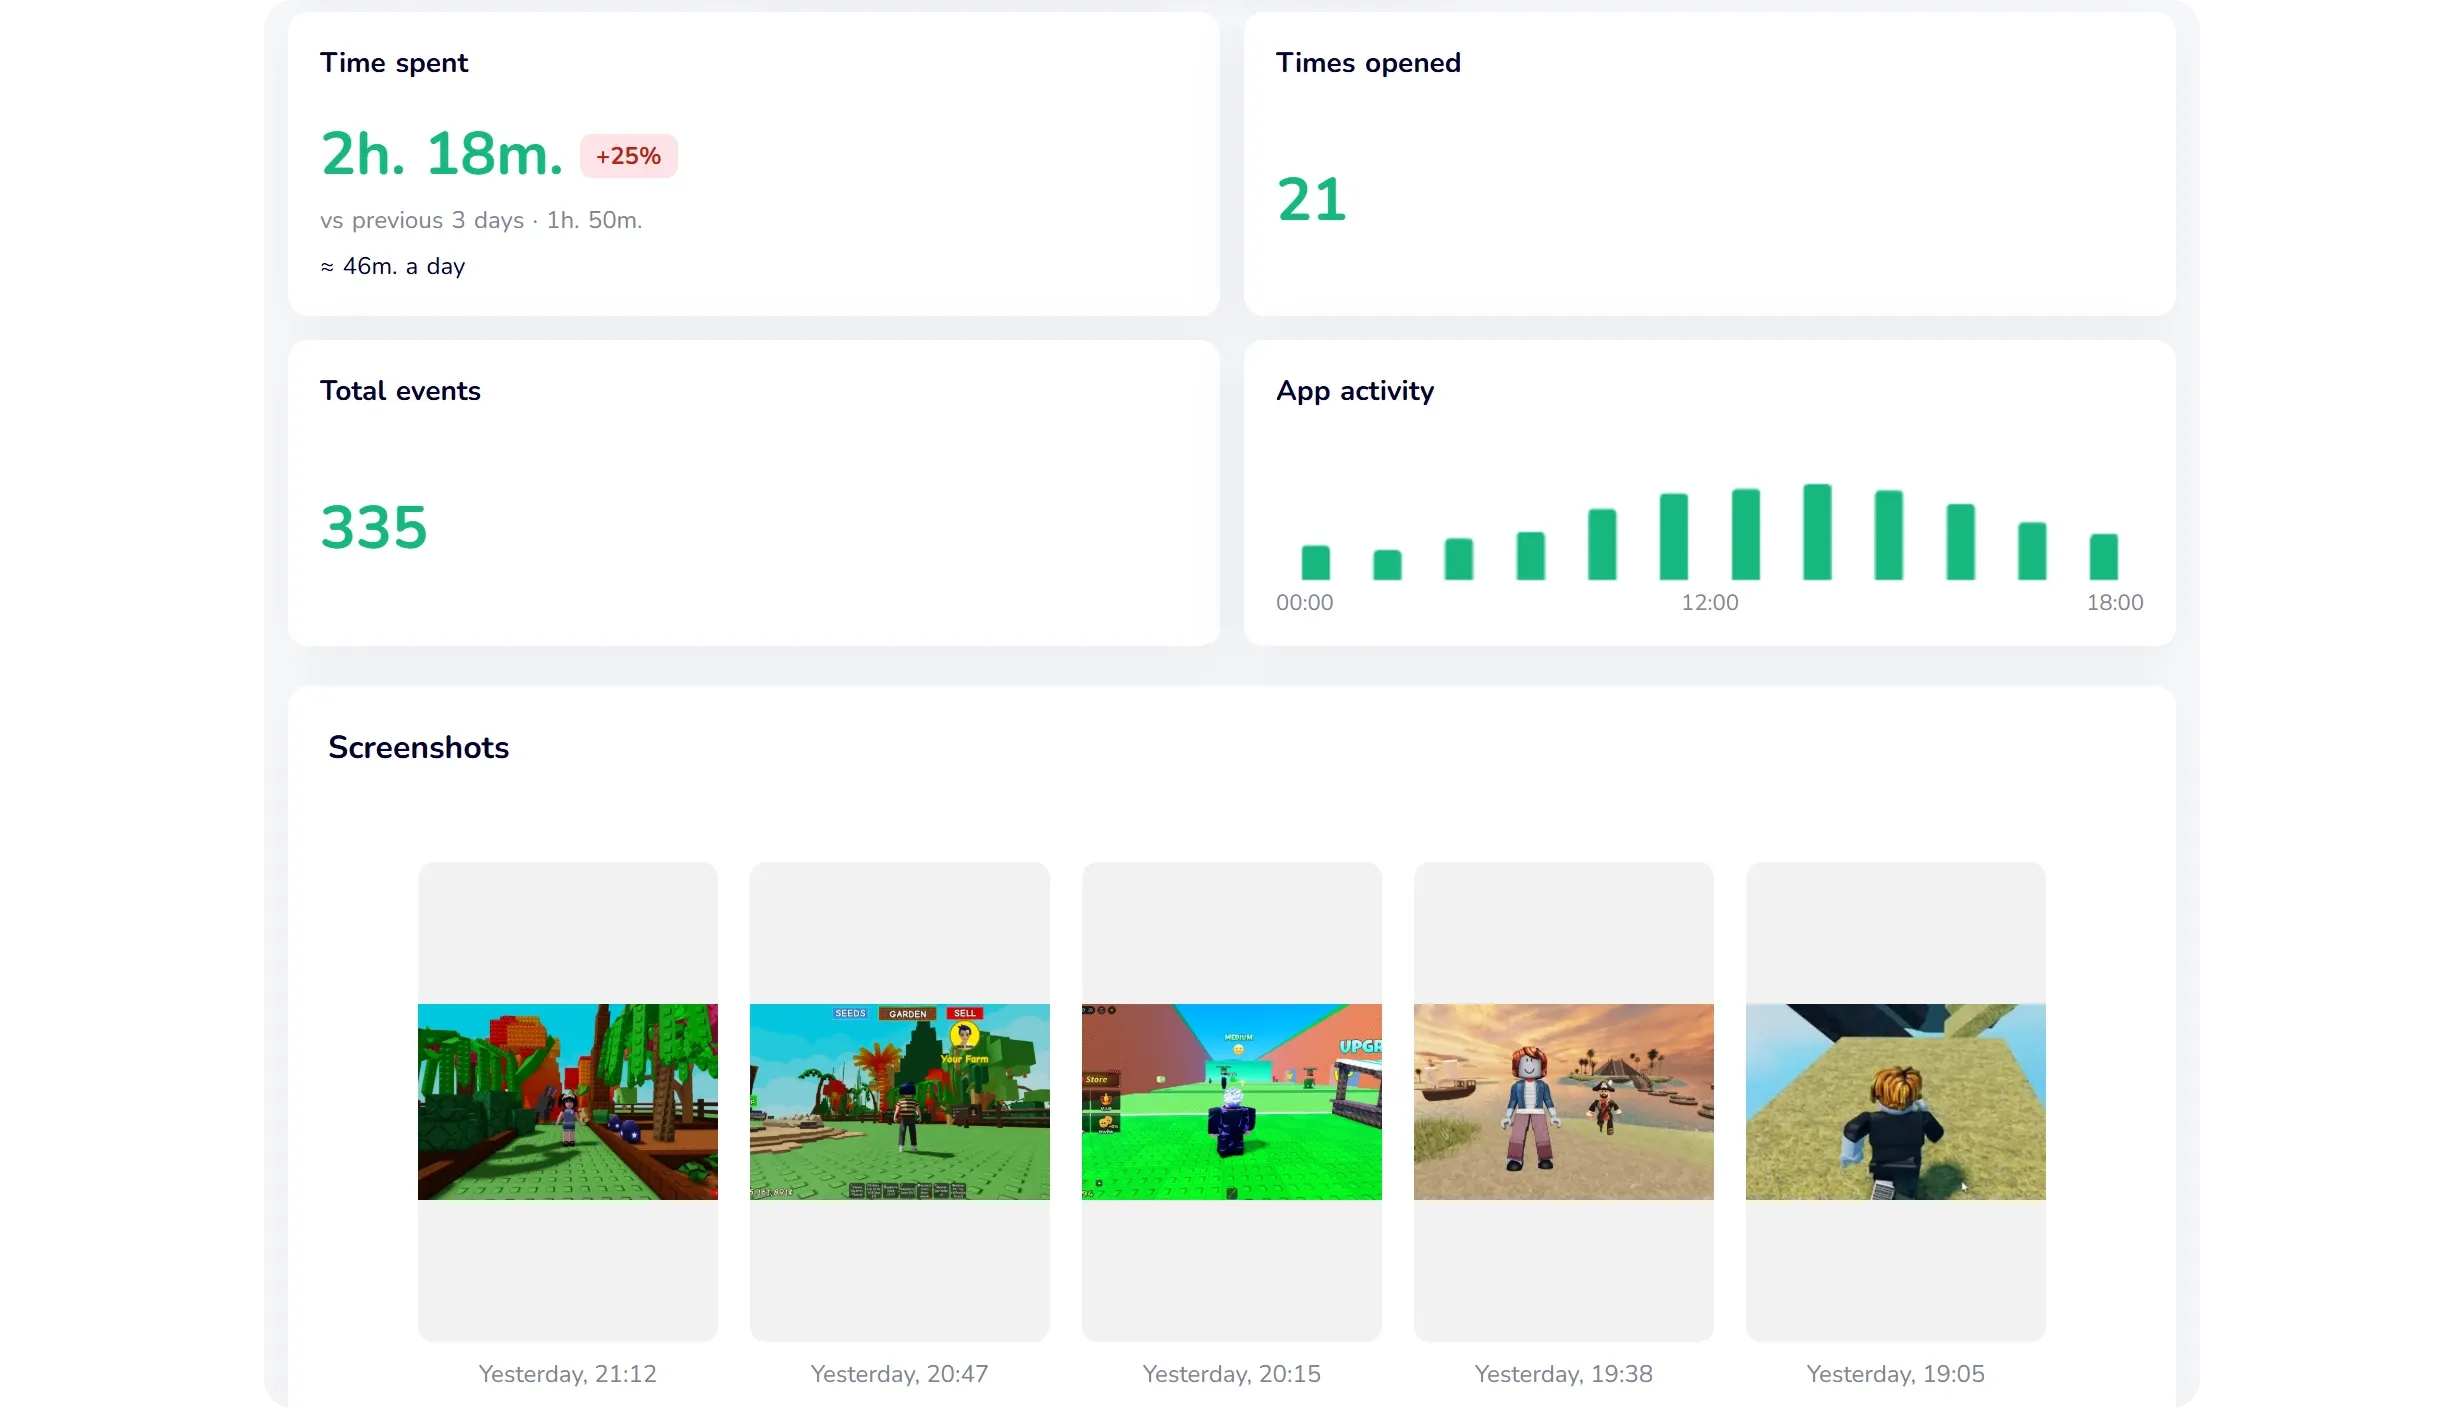Click the Times opened card title
The width and height of the screenshot is (2464, 1408).
1368,63
